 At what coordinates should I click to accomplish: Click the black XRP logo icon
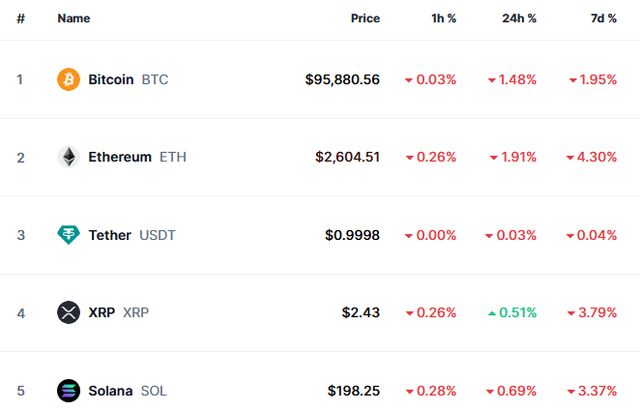coord(68,313)
